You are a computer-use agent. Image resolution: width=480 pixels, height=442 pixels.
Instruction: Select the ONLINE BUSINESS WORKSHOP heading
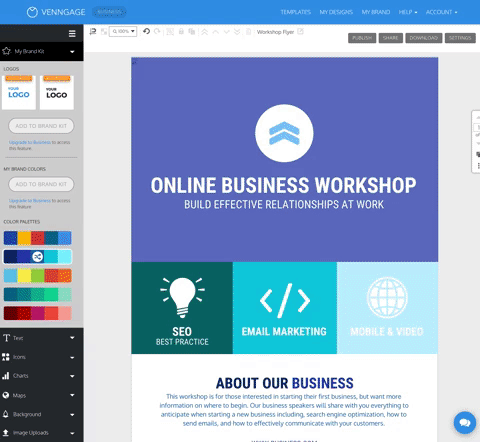(x=284, y=185)
